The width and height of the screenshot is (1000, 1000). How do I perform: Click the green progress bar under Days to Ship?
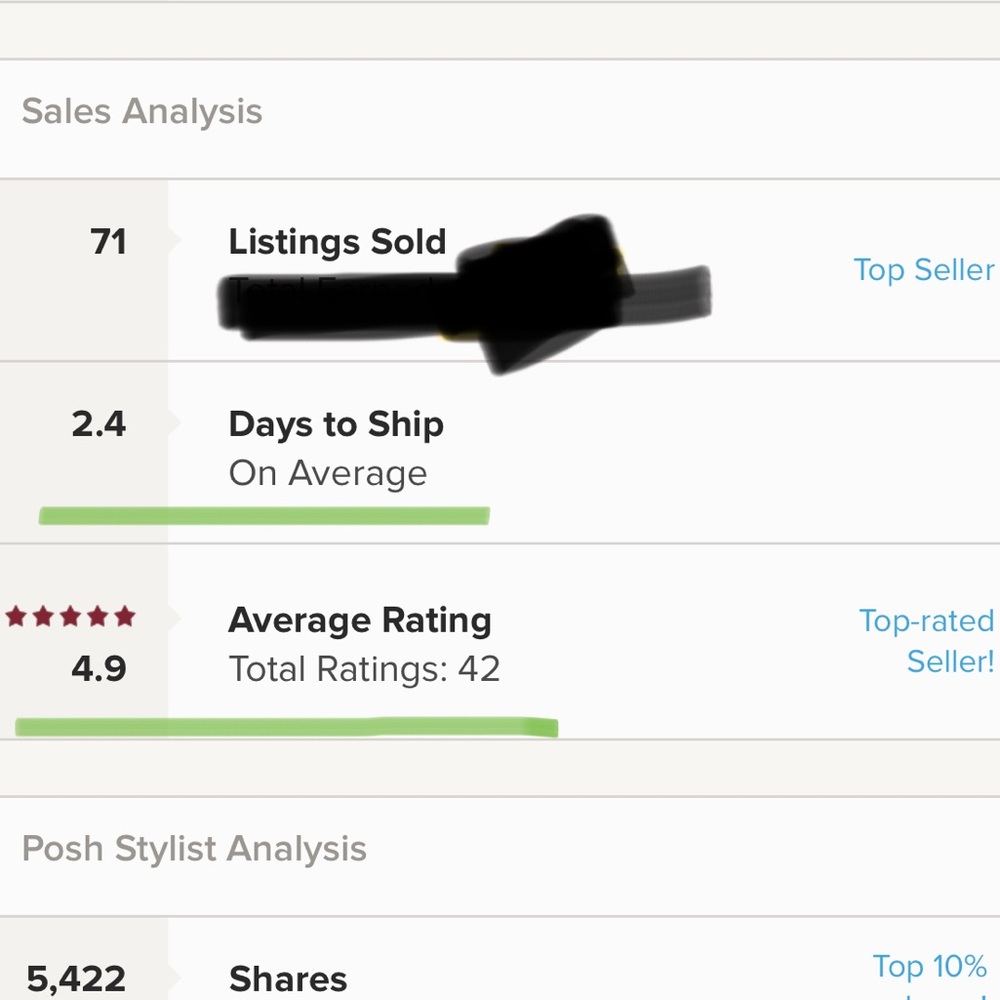[264, 514]
